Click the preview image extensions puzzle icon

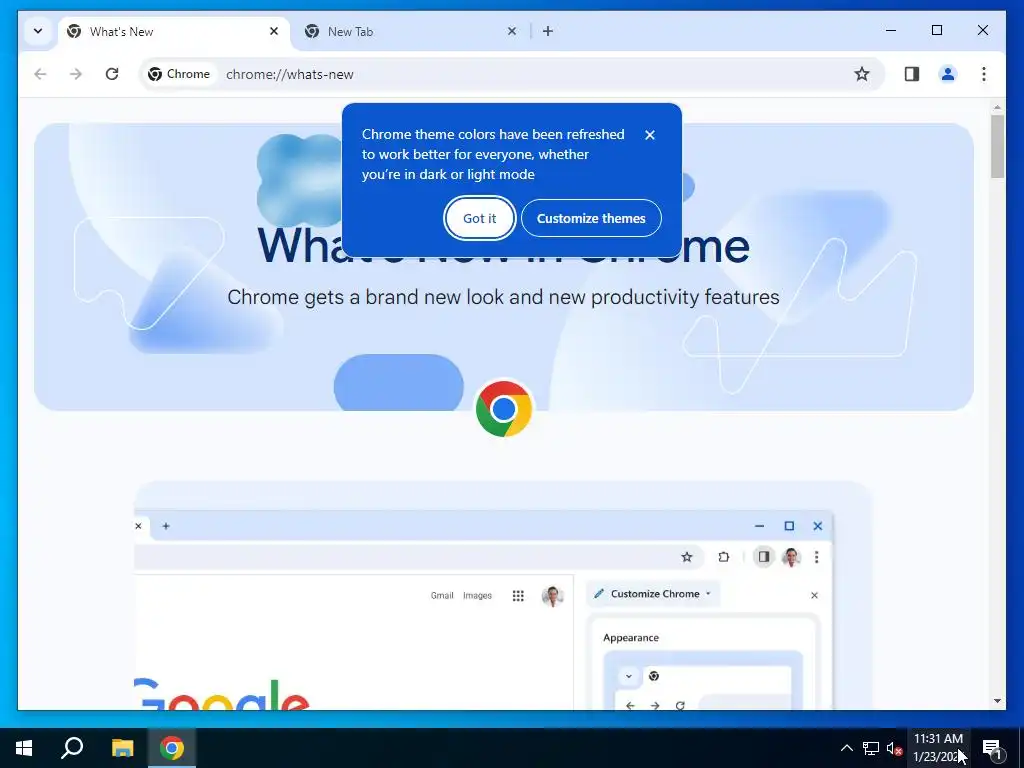(724, 557)
